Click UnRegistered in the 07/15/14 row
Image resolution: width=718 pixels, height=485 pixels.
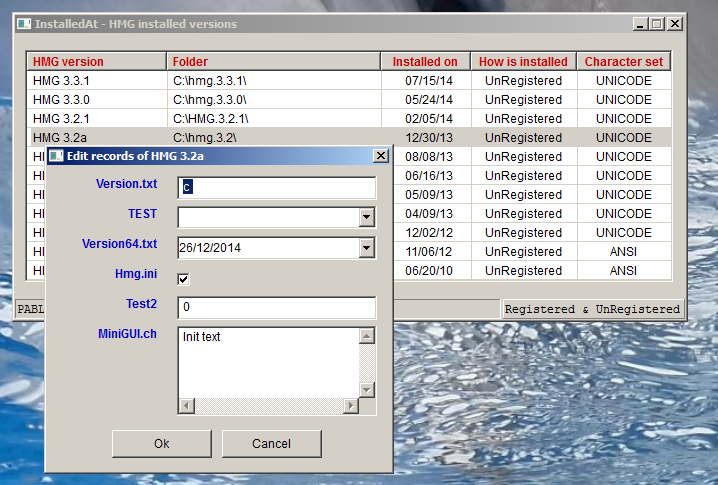[523, 81]
